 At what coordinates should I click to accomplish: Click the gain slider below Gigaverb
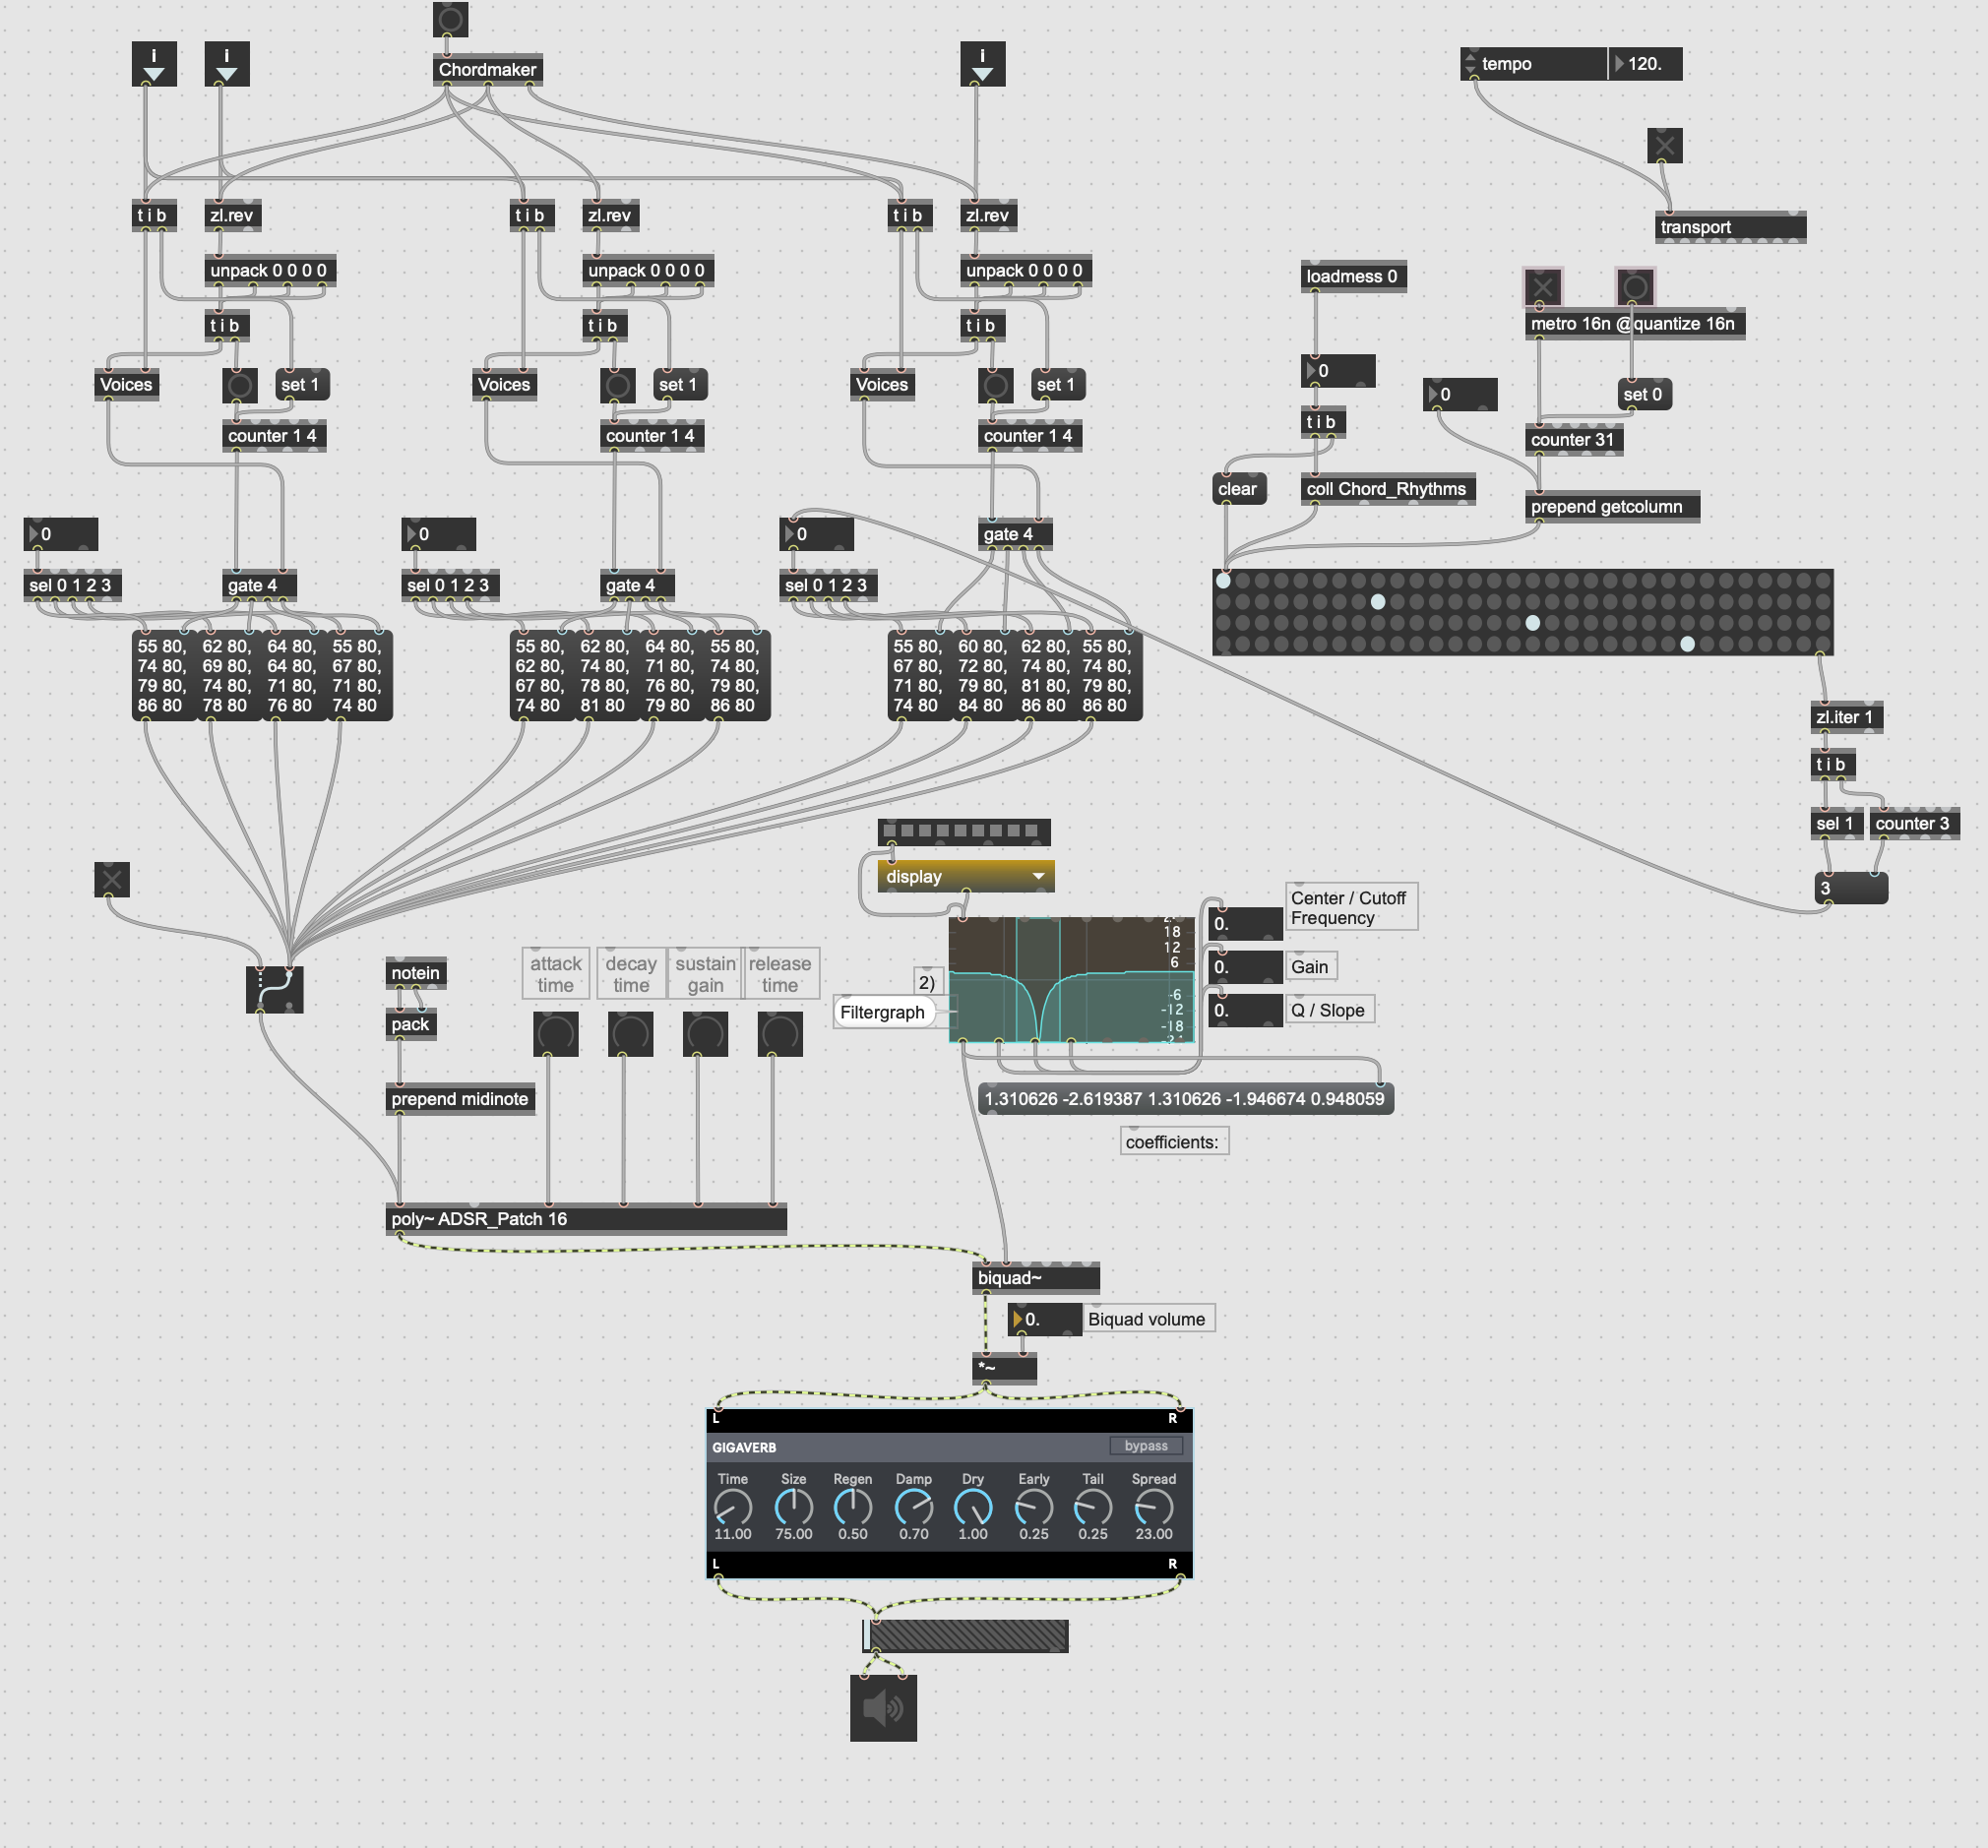pyautogui.click(x=966, y=1636)
